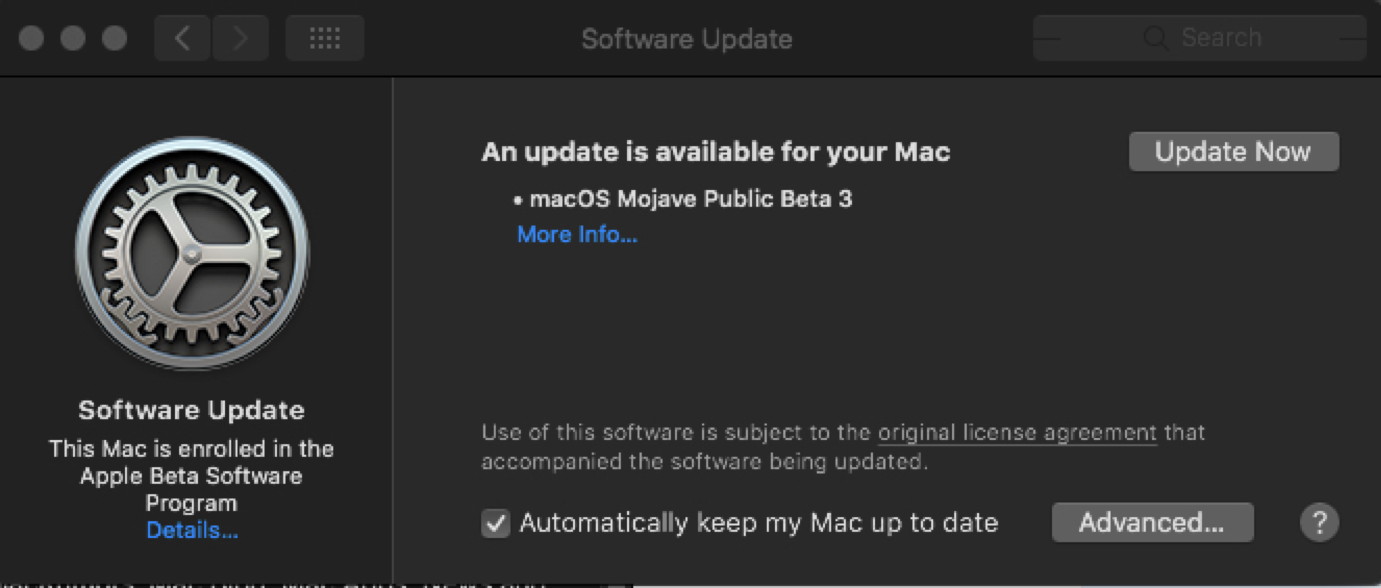Screen dimensions: 1381x588
Task: Open the original license agreement link
Action: tap(1017, 434)
